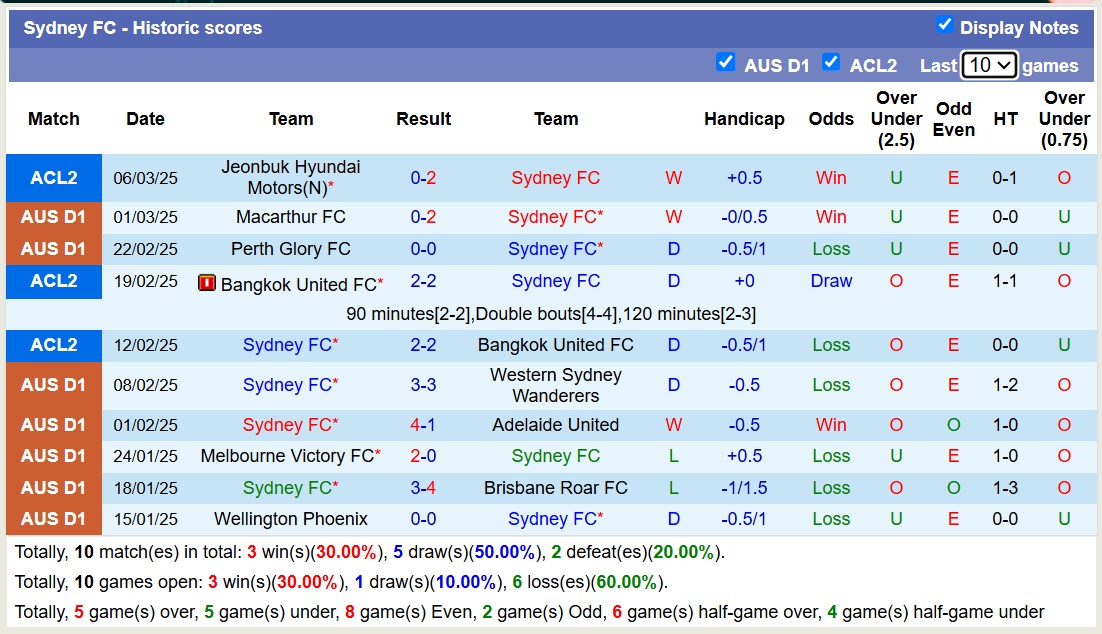Click the ACL2 badge on the 12/02/25 match
This screenshot has height=634, width=1102.
(53, 345)
